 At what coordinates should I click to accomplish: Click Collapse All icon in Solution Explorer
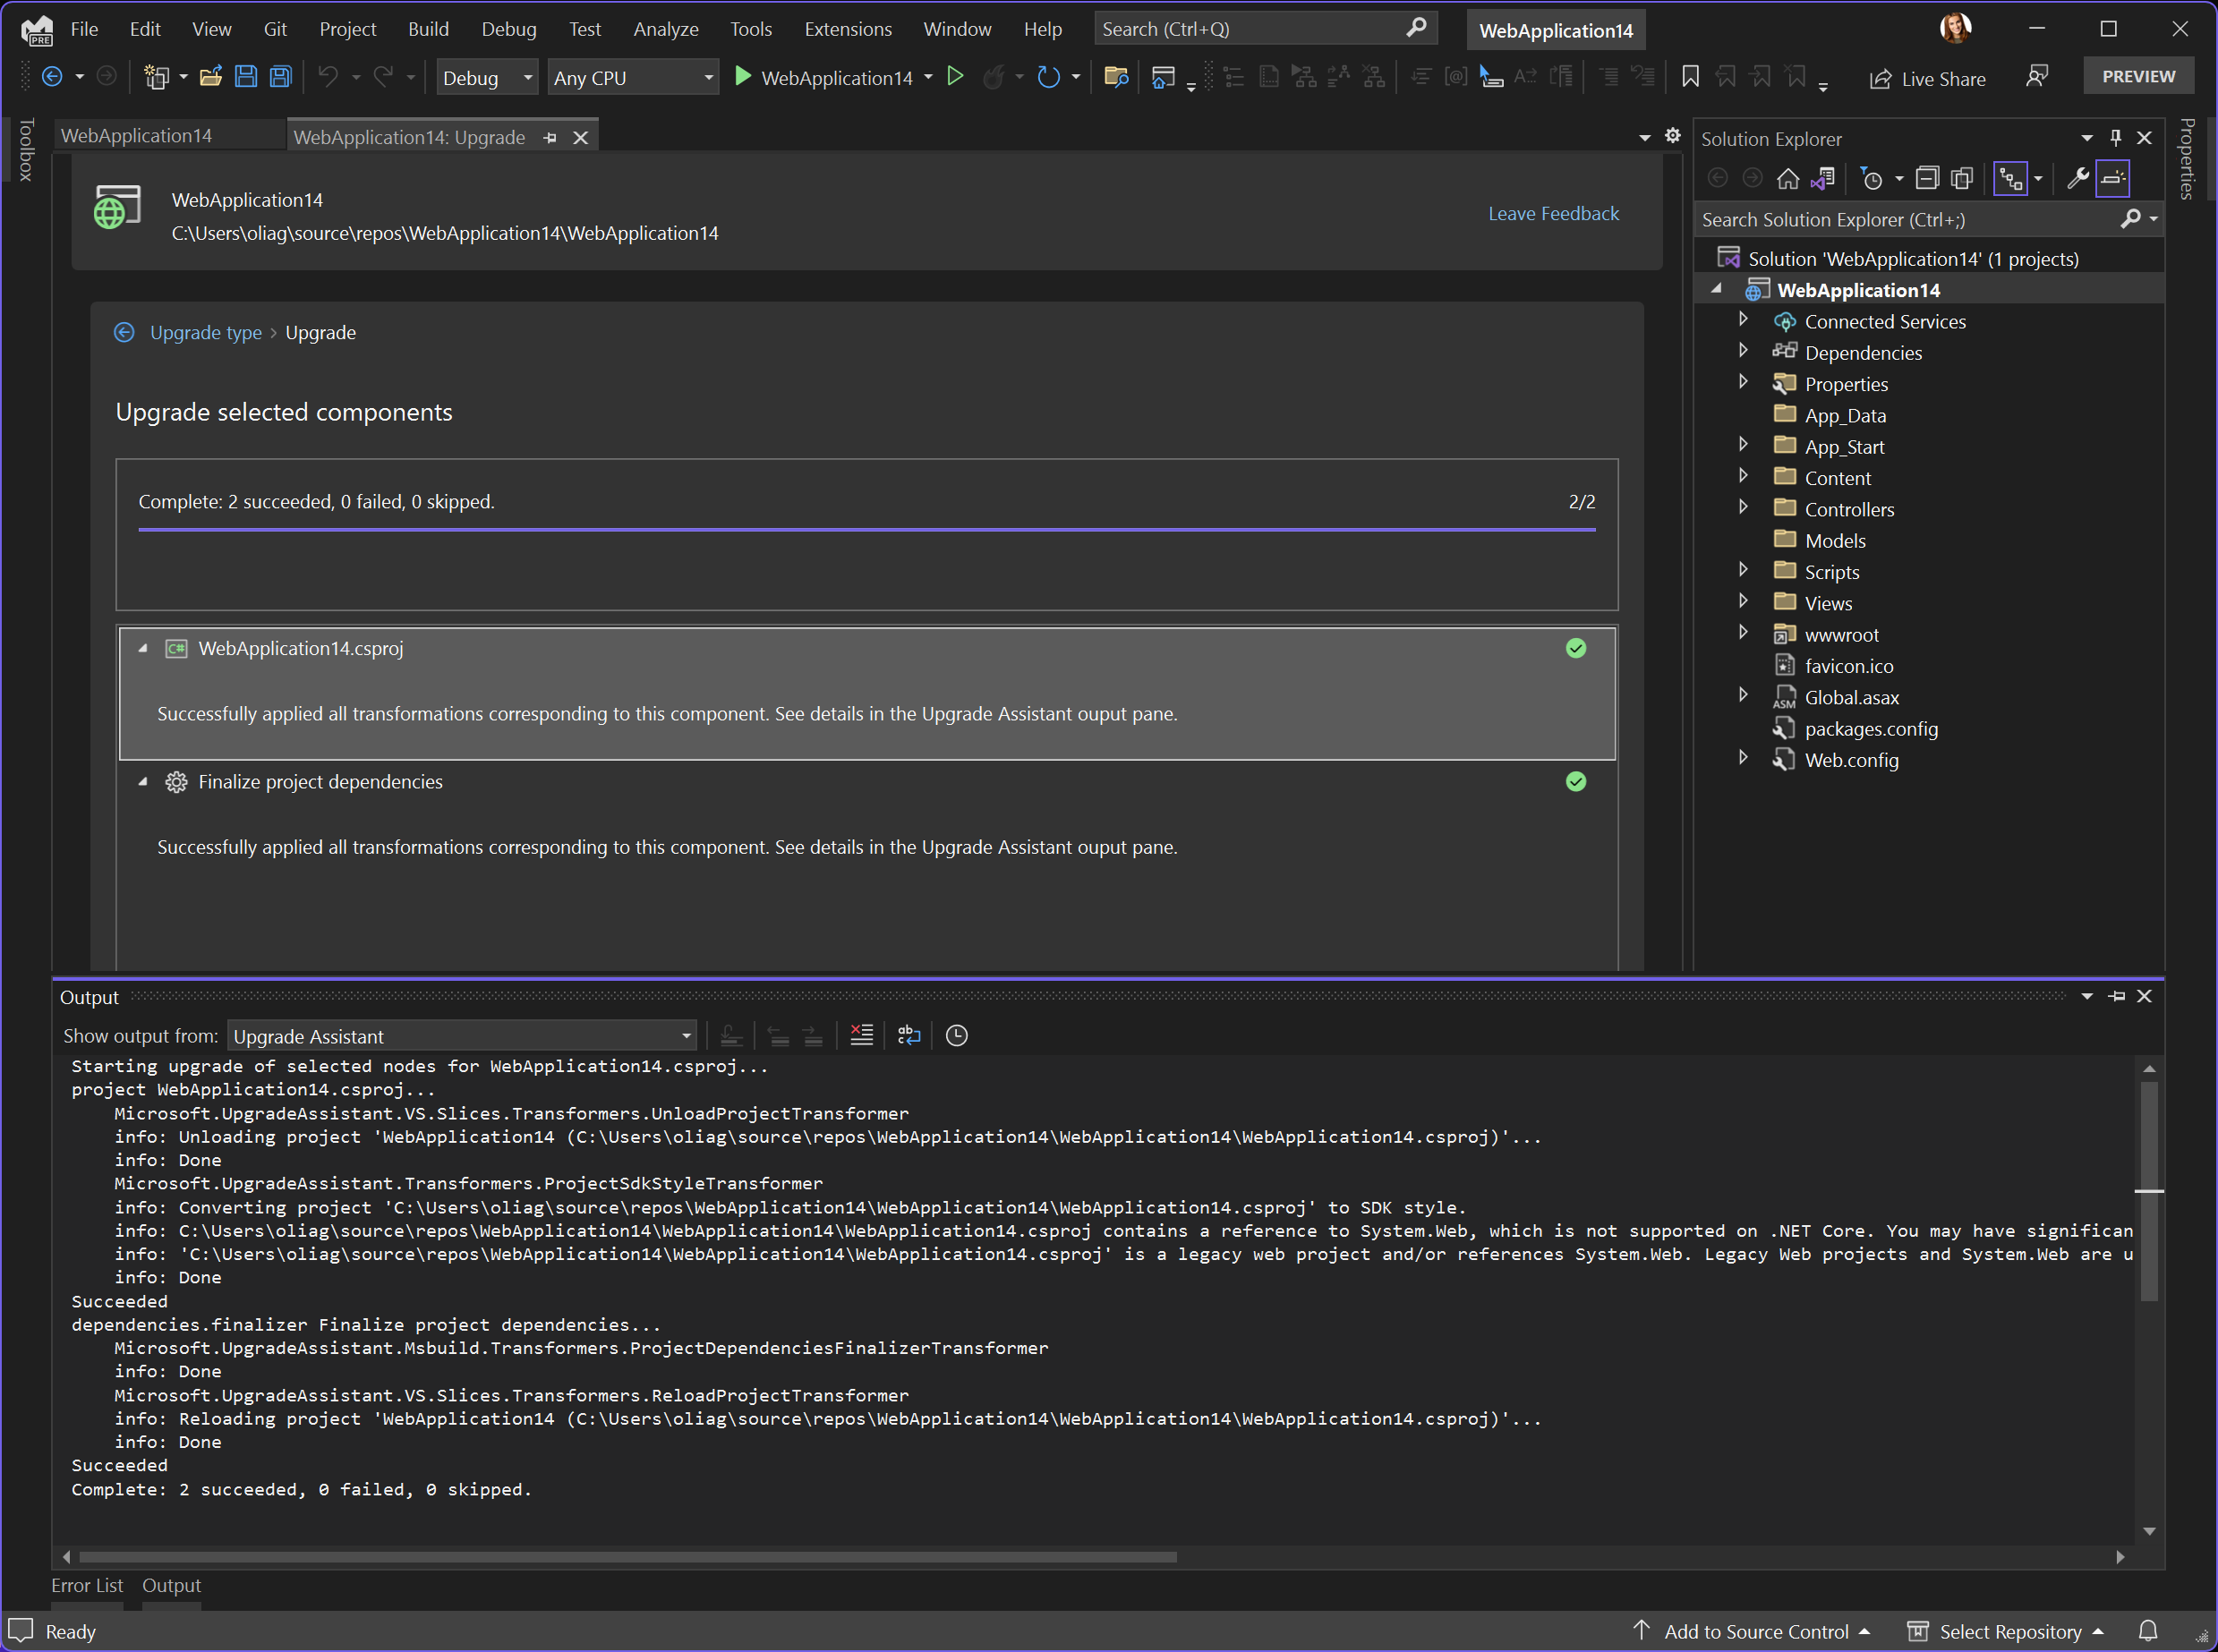1927,179
